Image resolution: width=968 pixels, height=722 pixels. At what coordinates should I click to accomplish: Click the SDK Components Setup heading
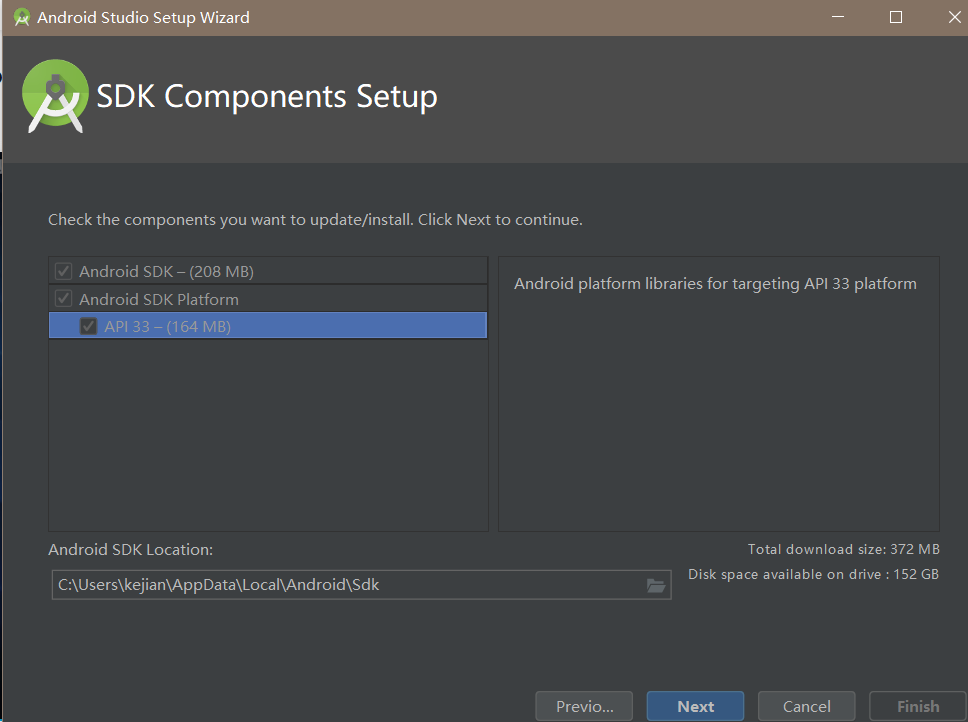coord(267,97)
